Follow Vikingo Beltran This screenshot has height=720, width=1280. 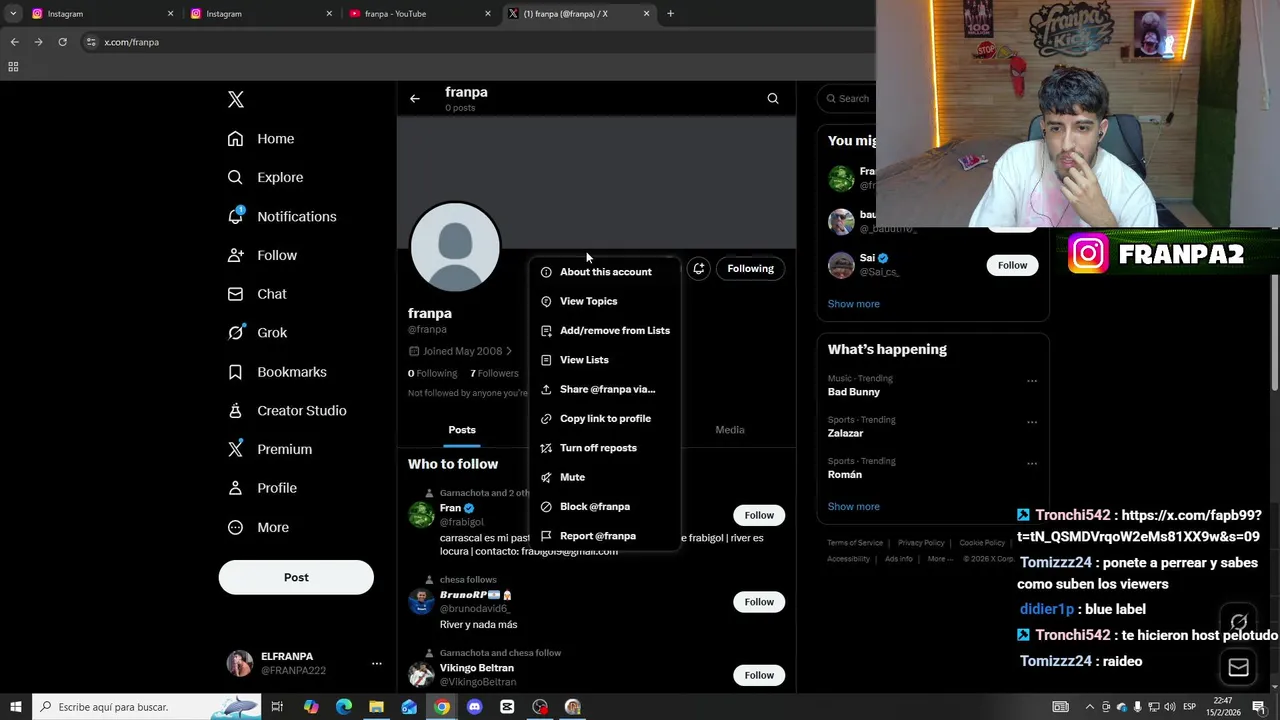759,675
